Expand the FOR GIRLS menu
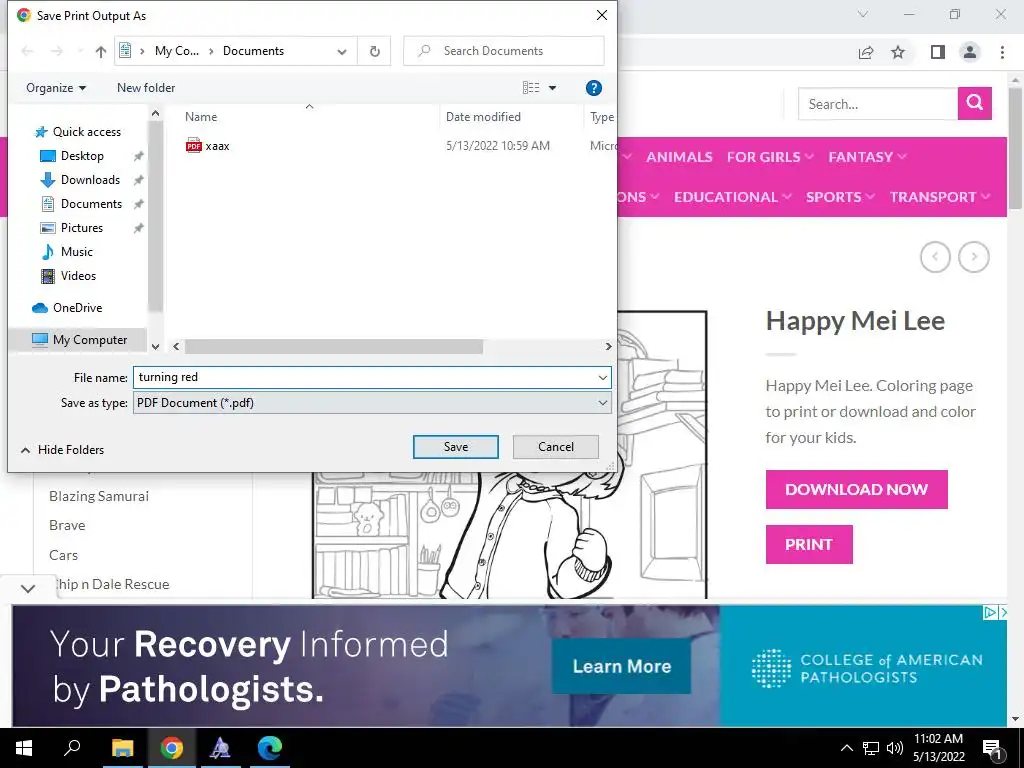 click(x=770, y=157)
